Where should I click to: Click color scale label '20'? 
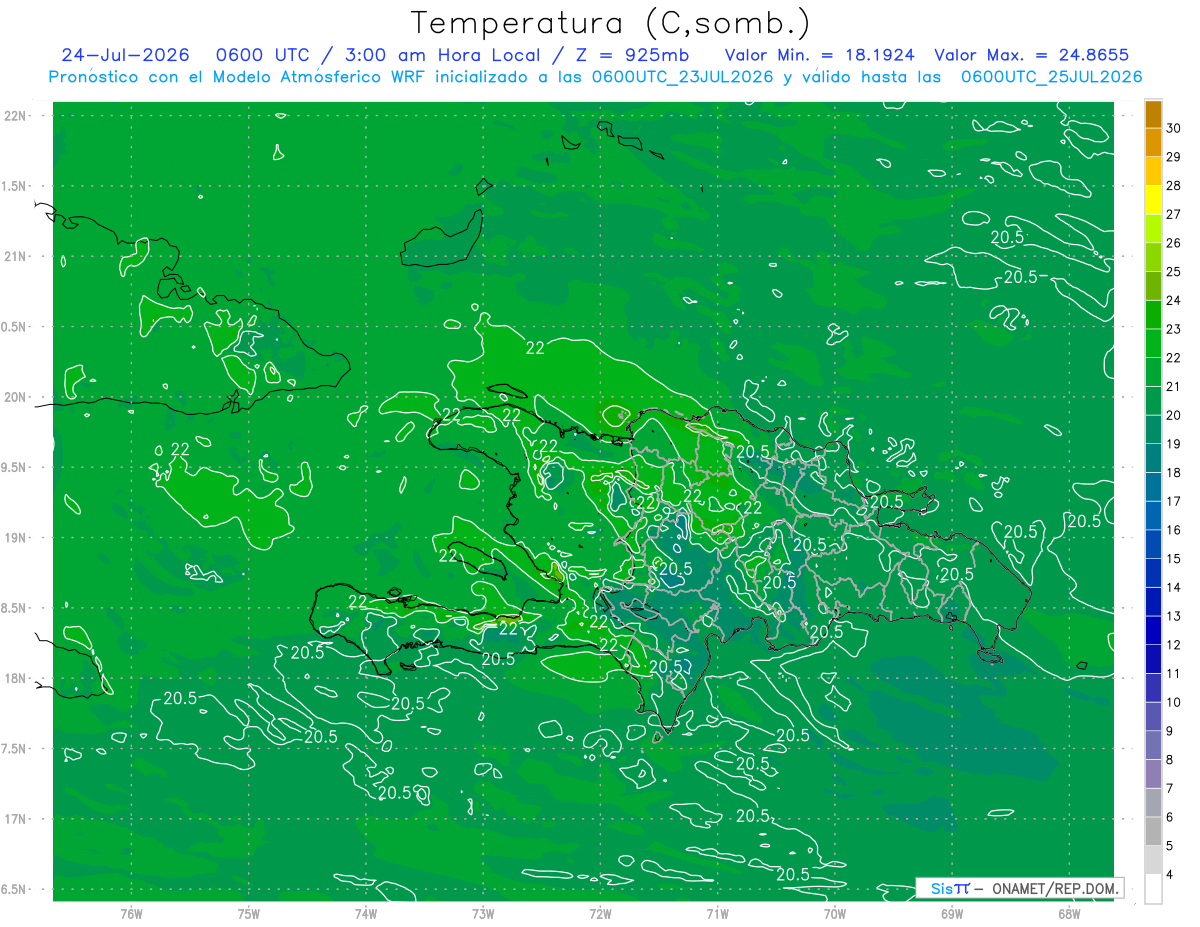(x=1174, y=415)
